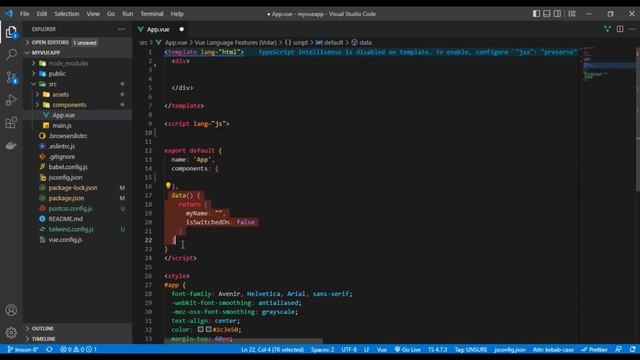
Task: Click TS 4.7.3 version in status bar
Action: click(438, 349)
